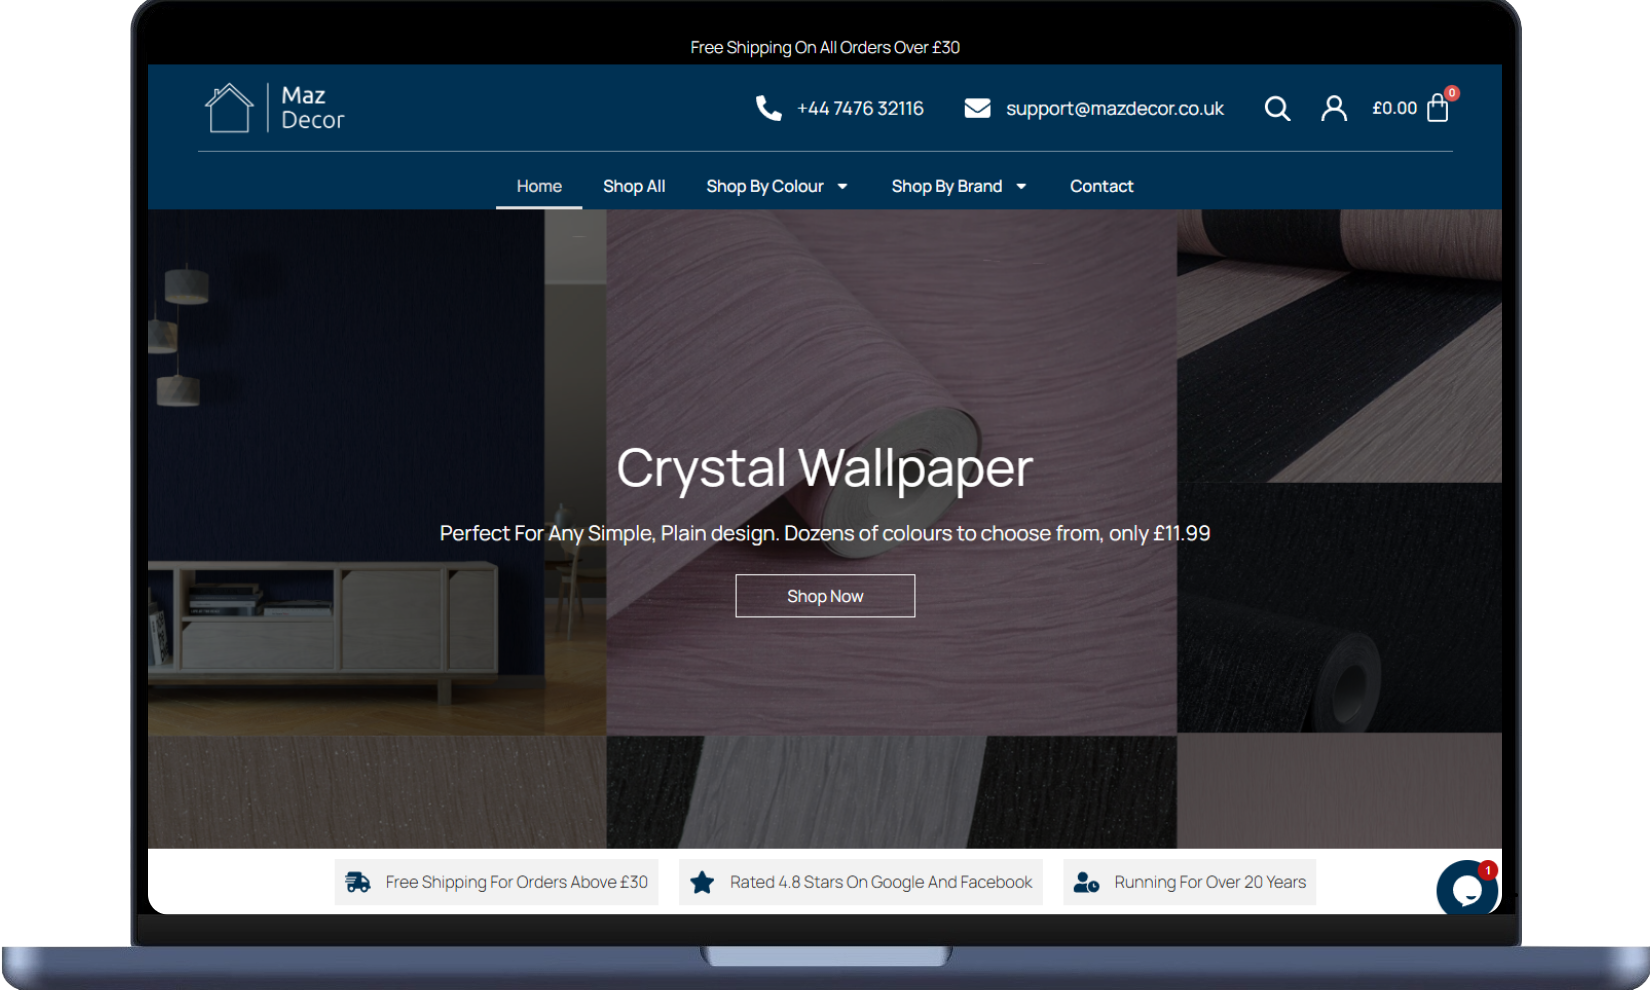The width and height of the screenshot is (1650, 990).
Task: Click the +44 7476 32116 phone number
Action: pos(860,108)
